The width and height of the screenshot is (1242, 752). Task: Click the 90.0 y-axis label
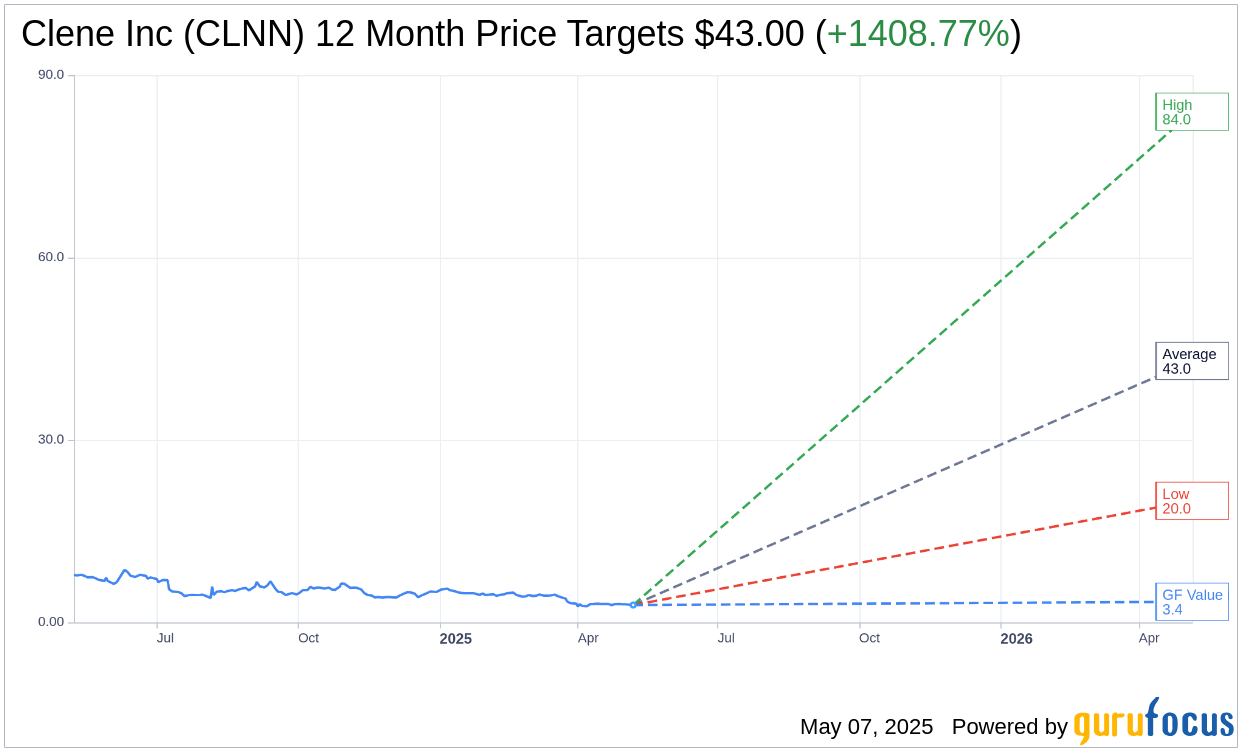point(50,75)
